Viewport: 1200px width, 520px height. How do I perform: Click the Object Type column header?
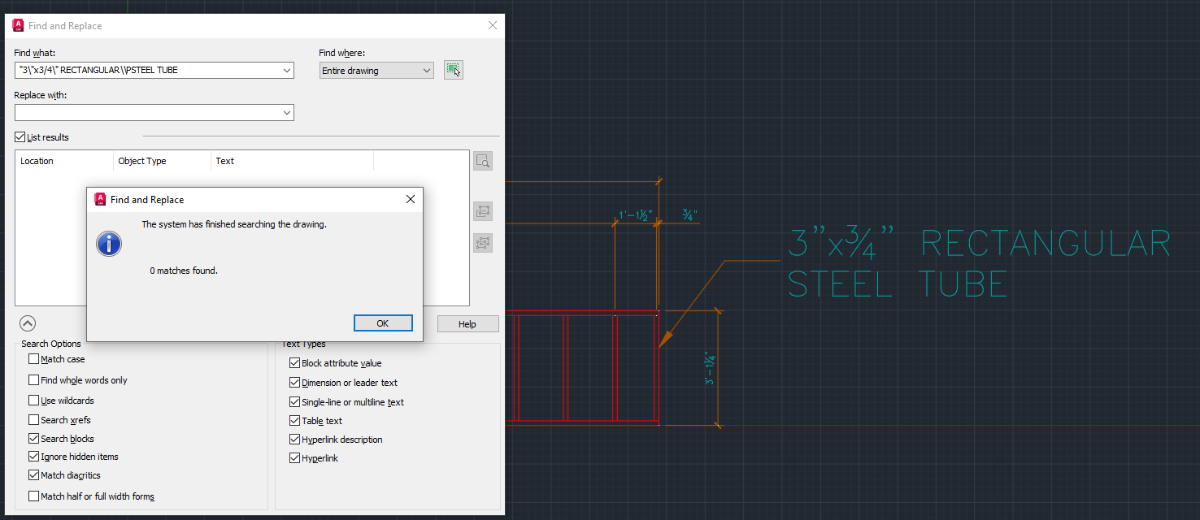pos(160,161)
